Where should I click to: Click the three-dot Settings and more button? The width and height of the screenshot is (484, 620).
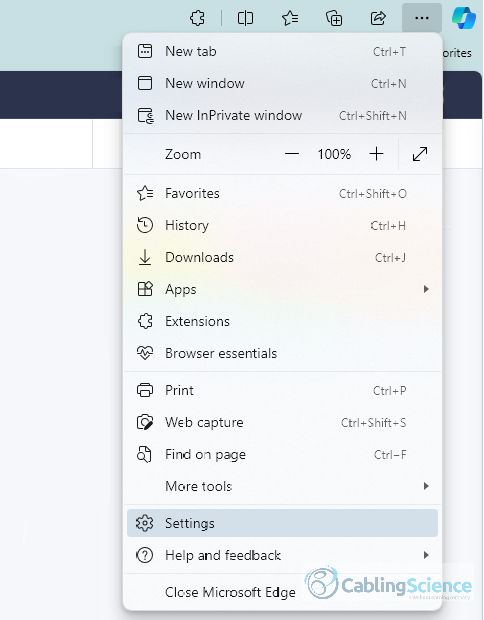[x=422, y=18]
